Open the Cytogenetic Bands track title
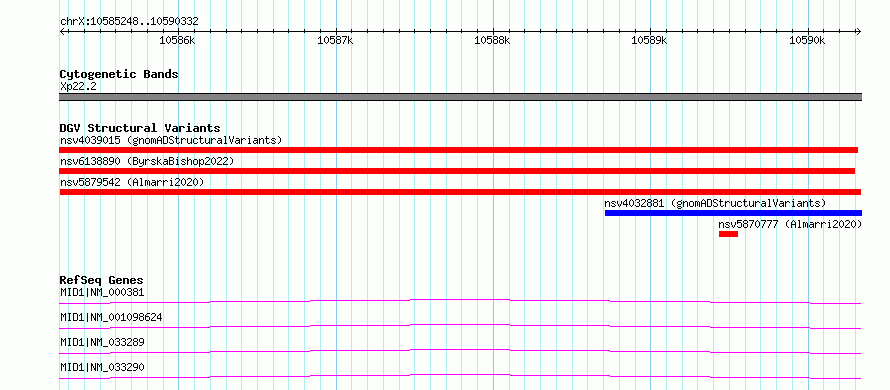Image resolution: width=890 pixels, height=390 pixels. (x=119, y=74)
